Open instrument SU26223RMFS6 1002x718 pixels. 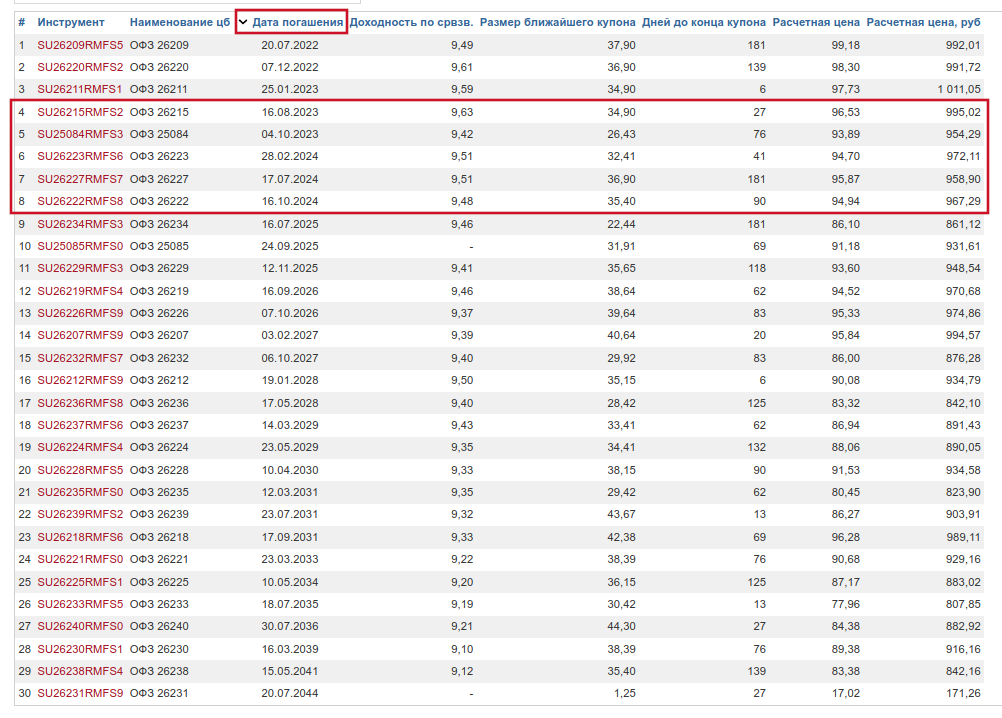[x=80, y=157]
